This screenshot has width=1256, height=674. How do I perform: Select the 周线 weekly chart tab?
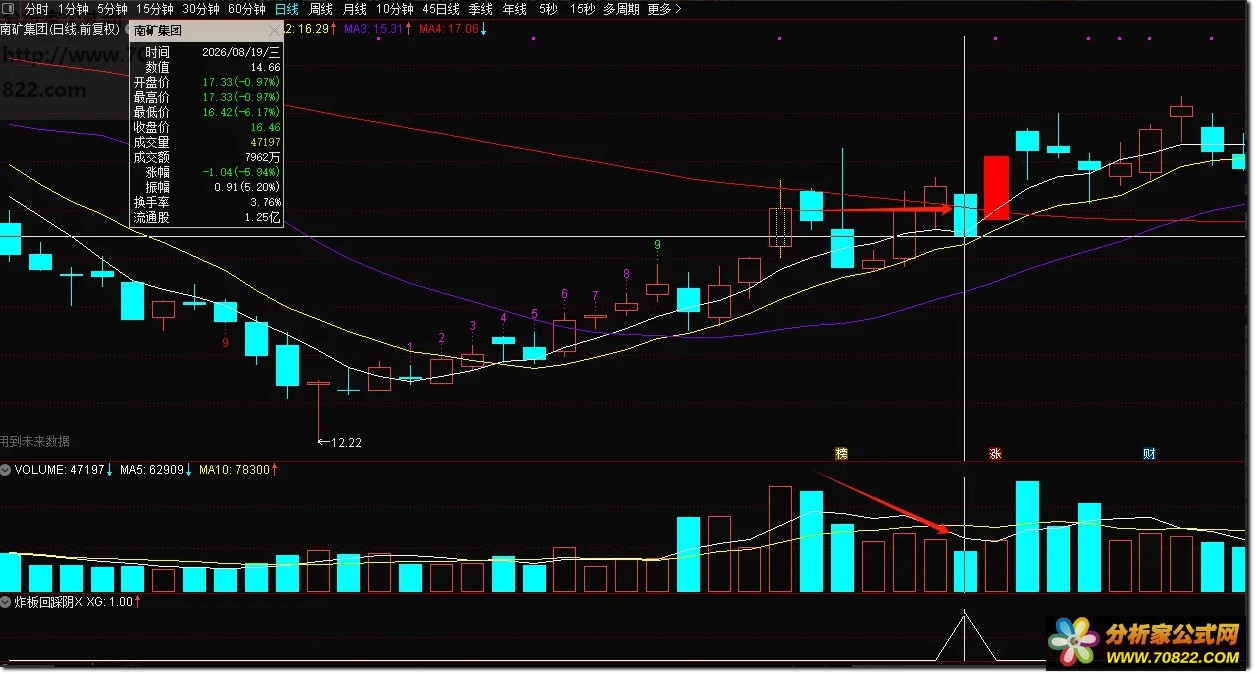(x=321, y=9)
